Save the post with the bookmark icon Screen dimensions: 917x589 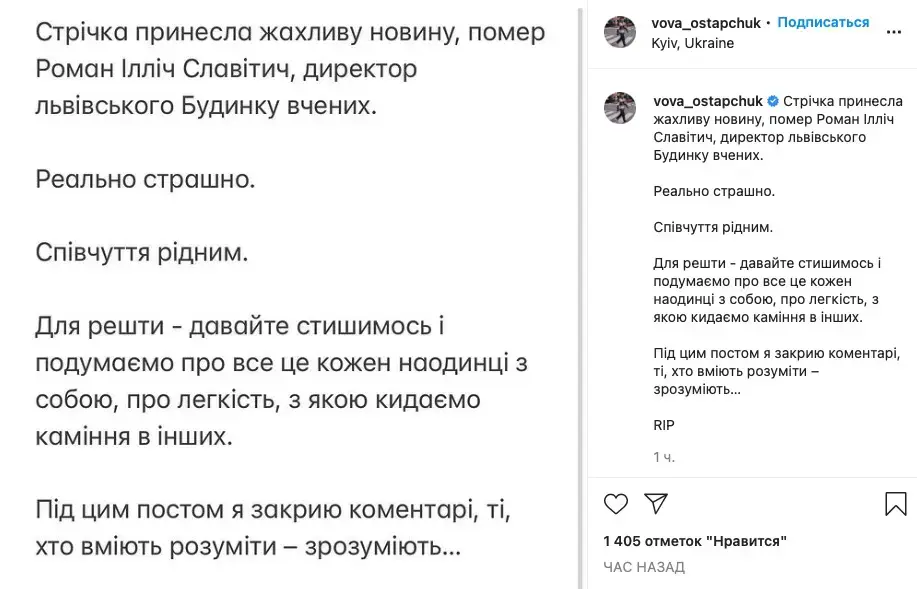[895, 504]
